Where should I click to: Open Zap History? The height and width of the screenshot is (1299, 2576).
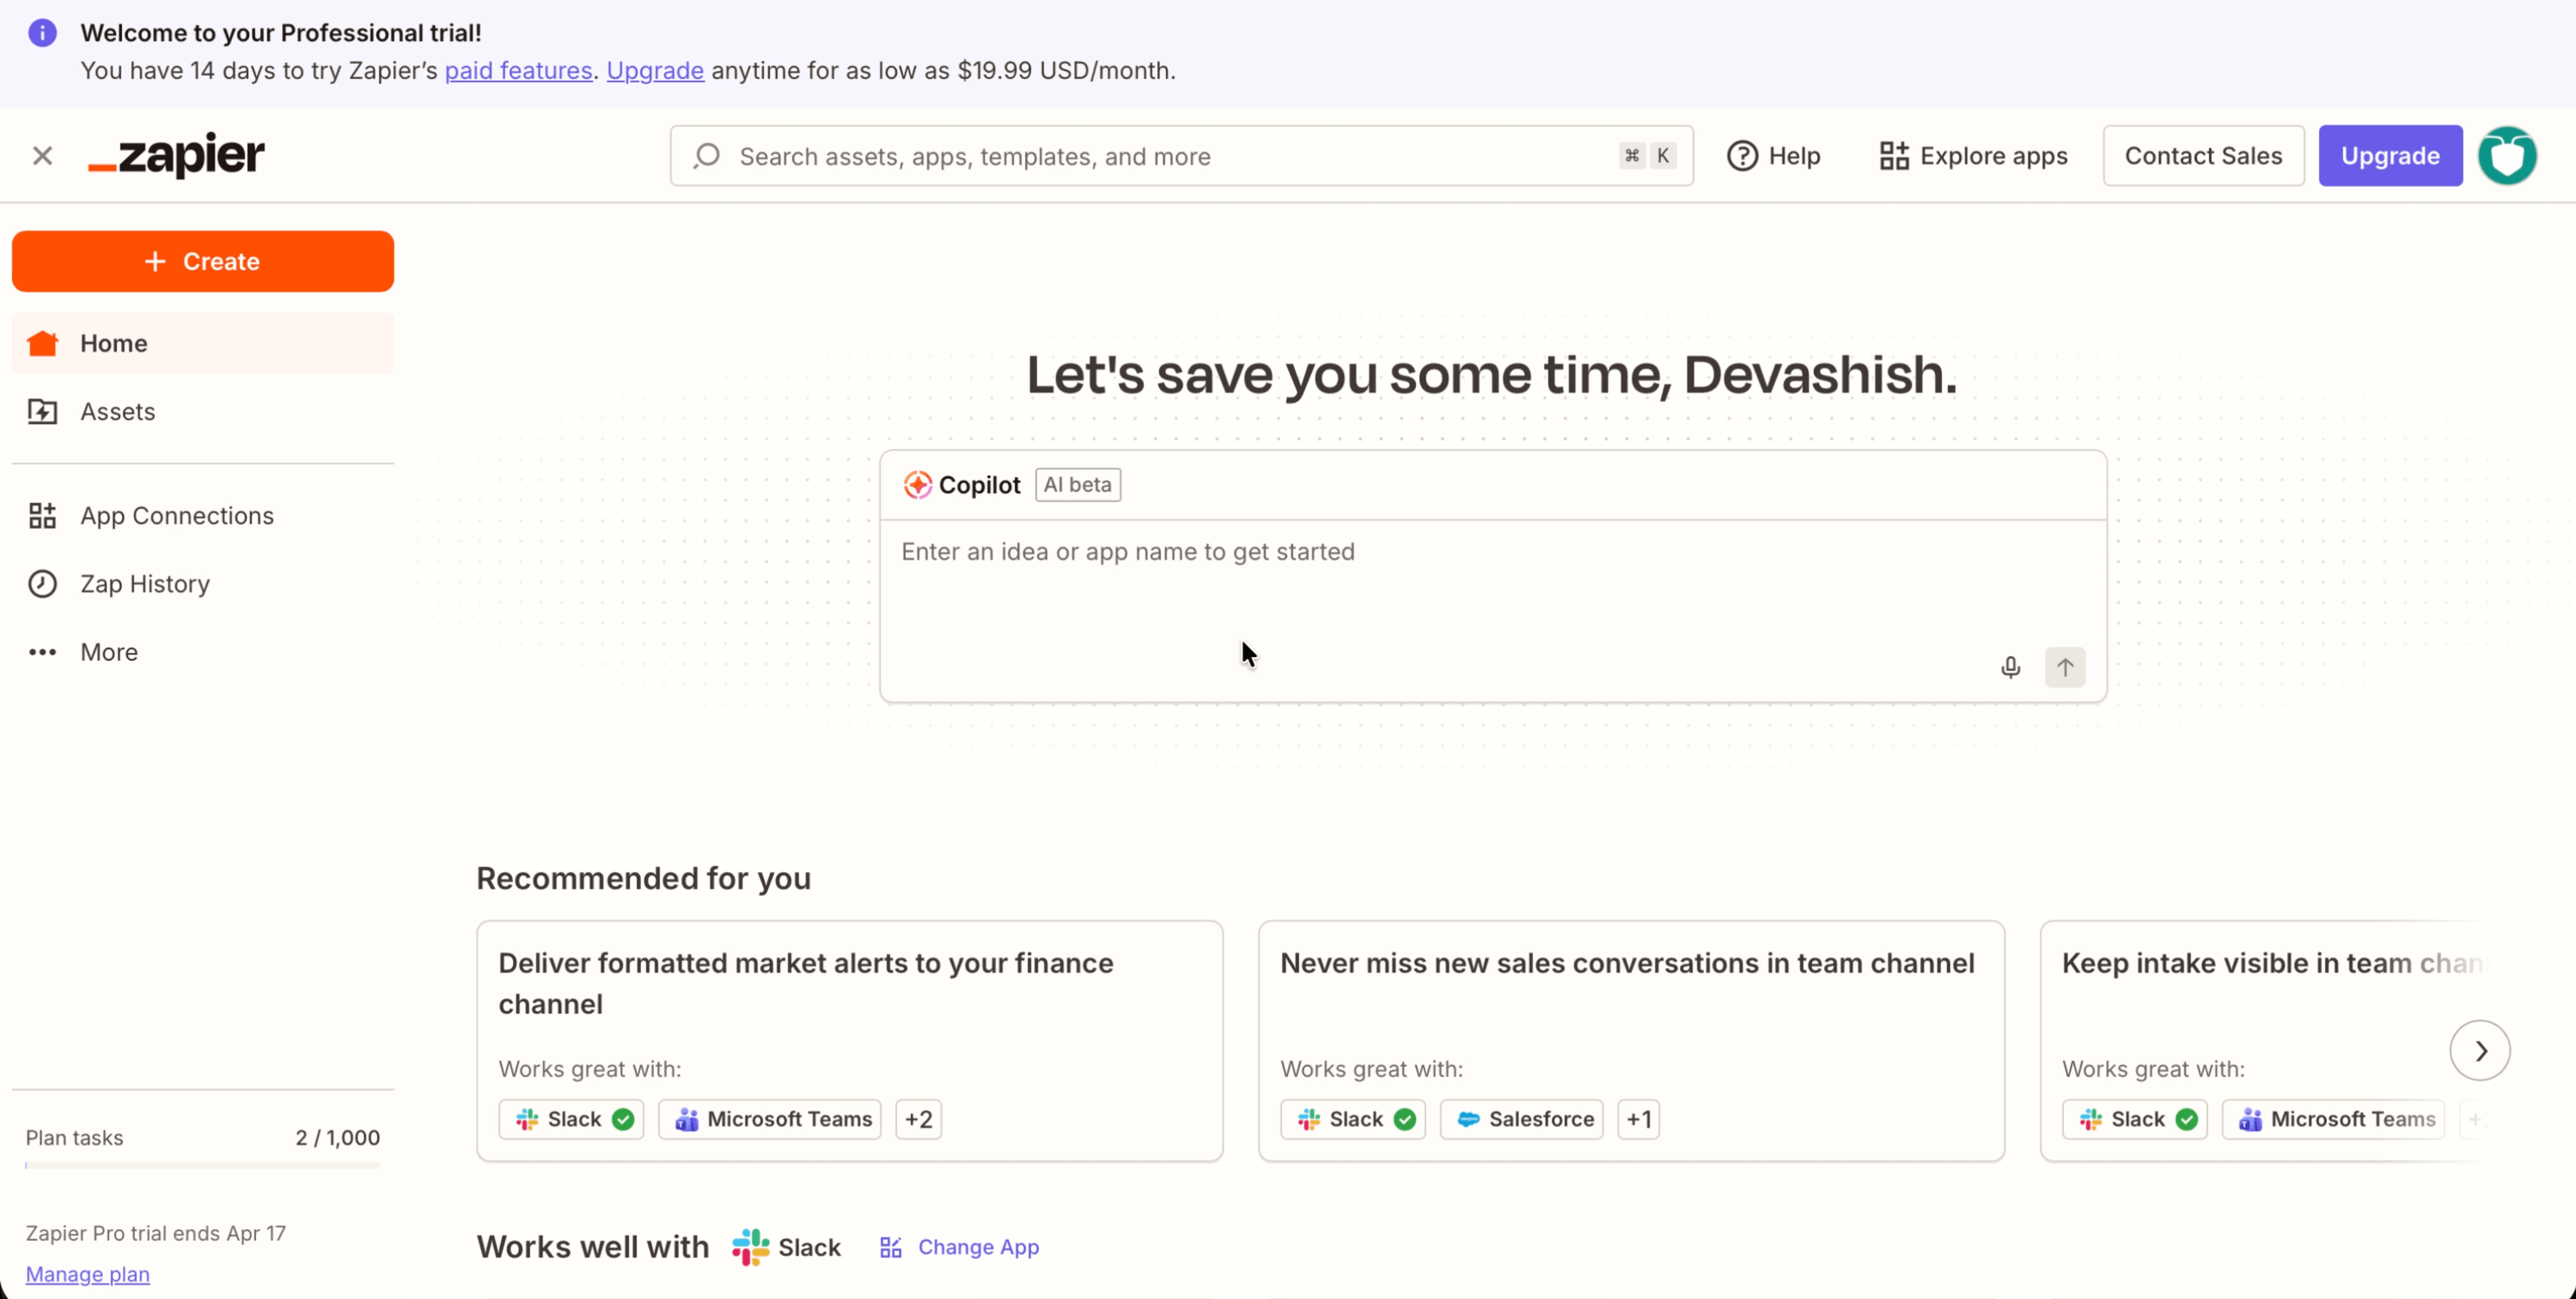[144, 584]
